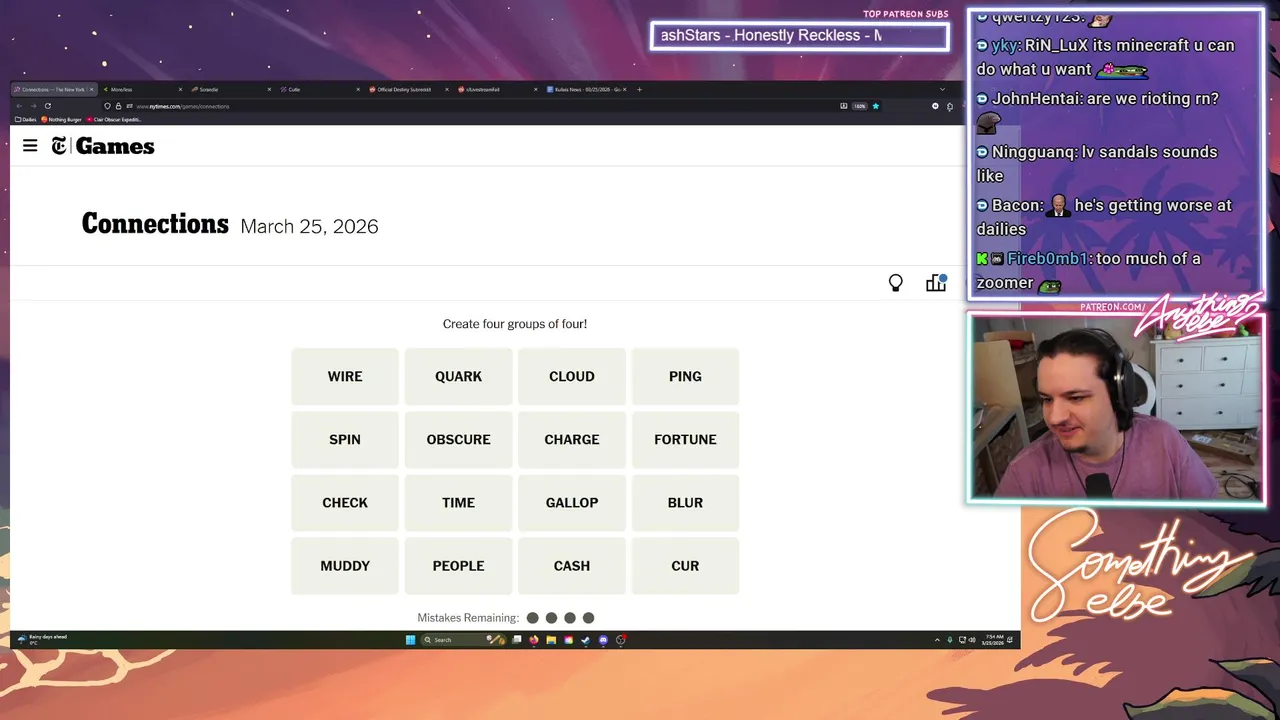The height and width of the screenshot is (720, 1280).
Task: Click the browser reload button
Action: tap(47, 106)
